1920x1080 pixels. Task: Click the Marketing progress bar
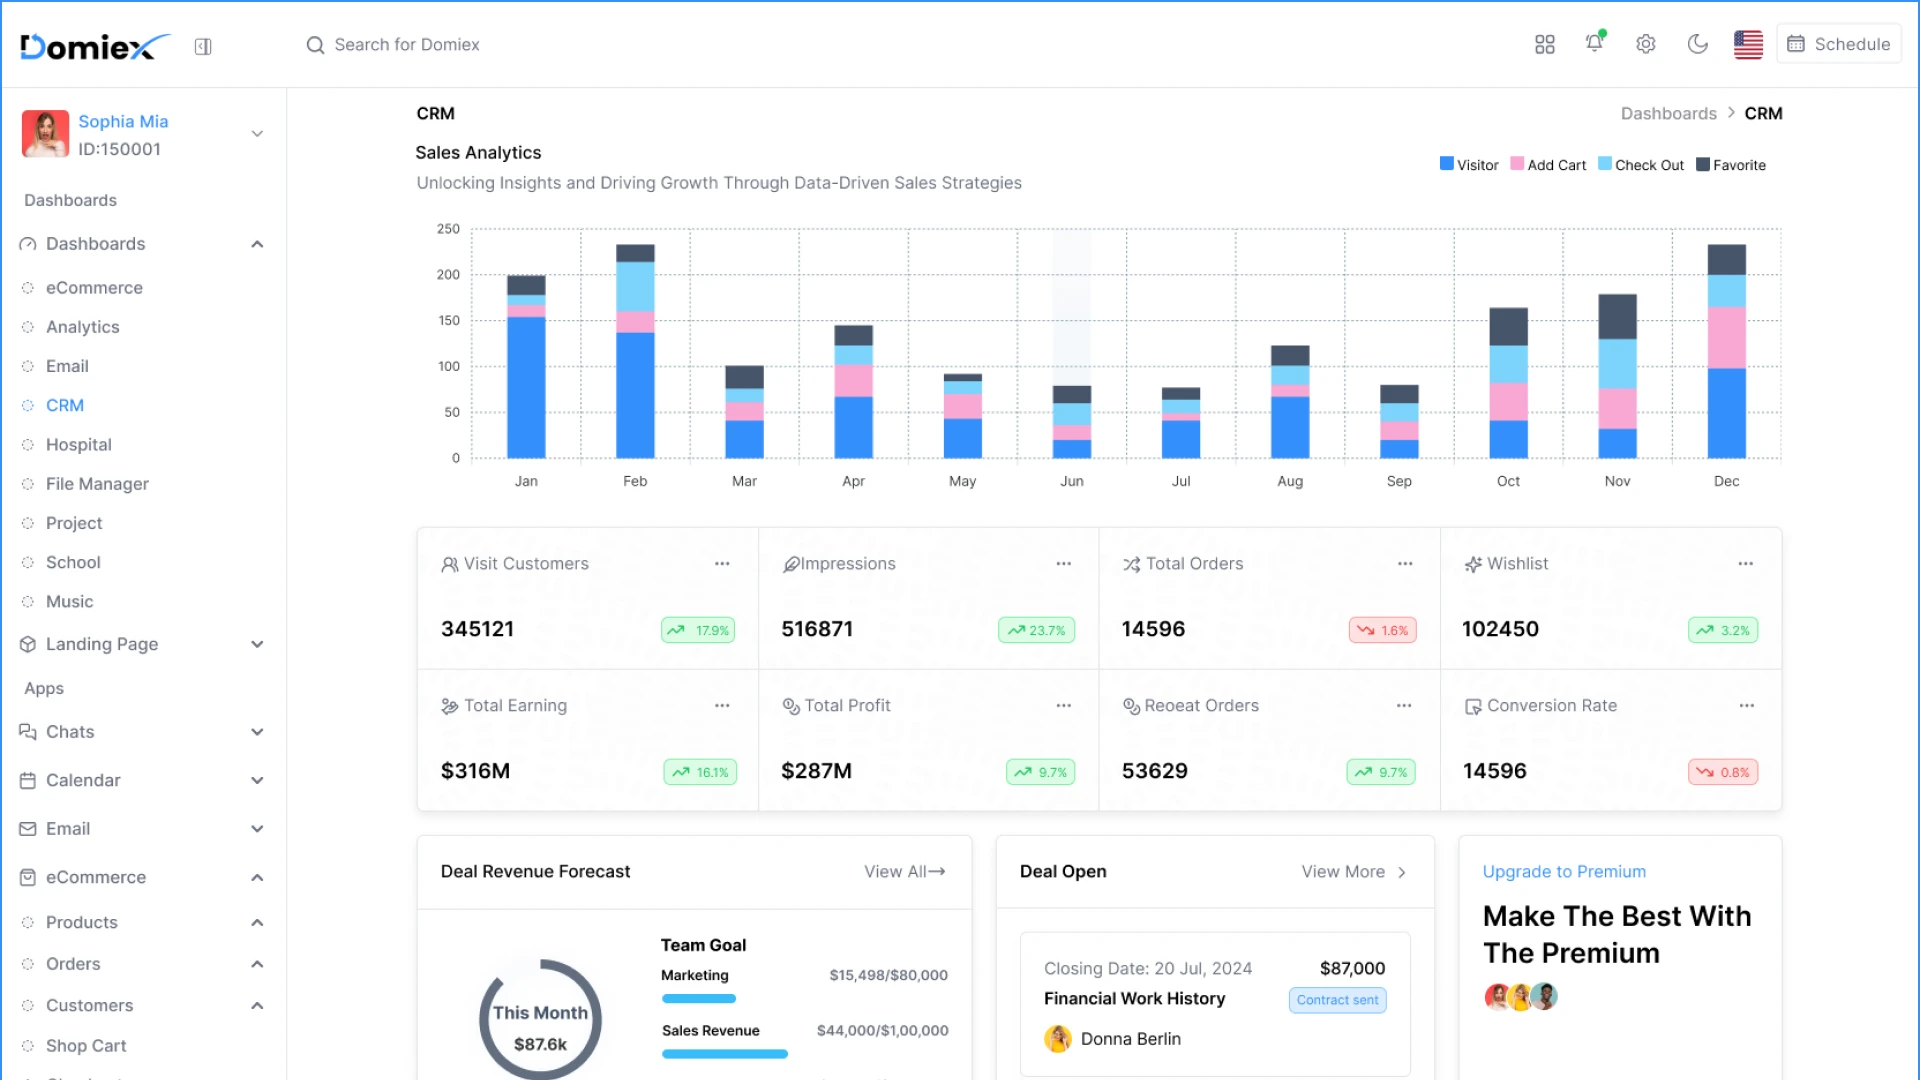point(699,999)
